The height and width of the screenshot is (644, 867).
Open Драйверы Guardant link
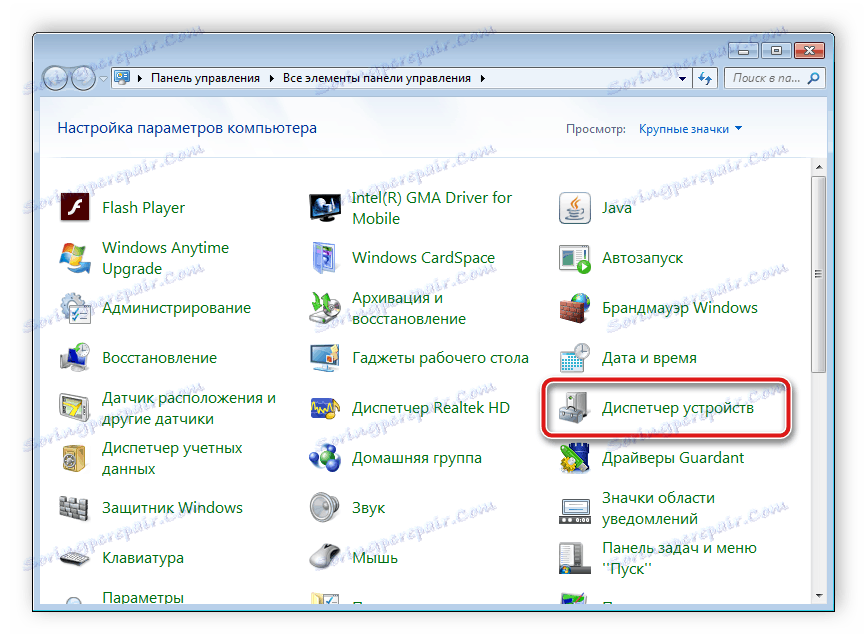tap(673, 458)
